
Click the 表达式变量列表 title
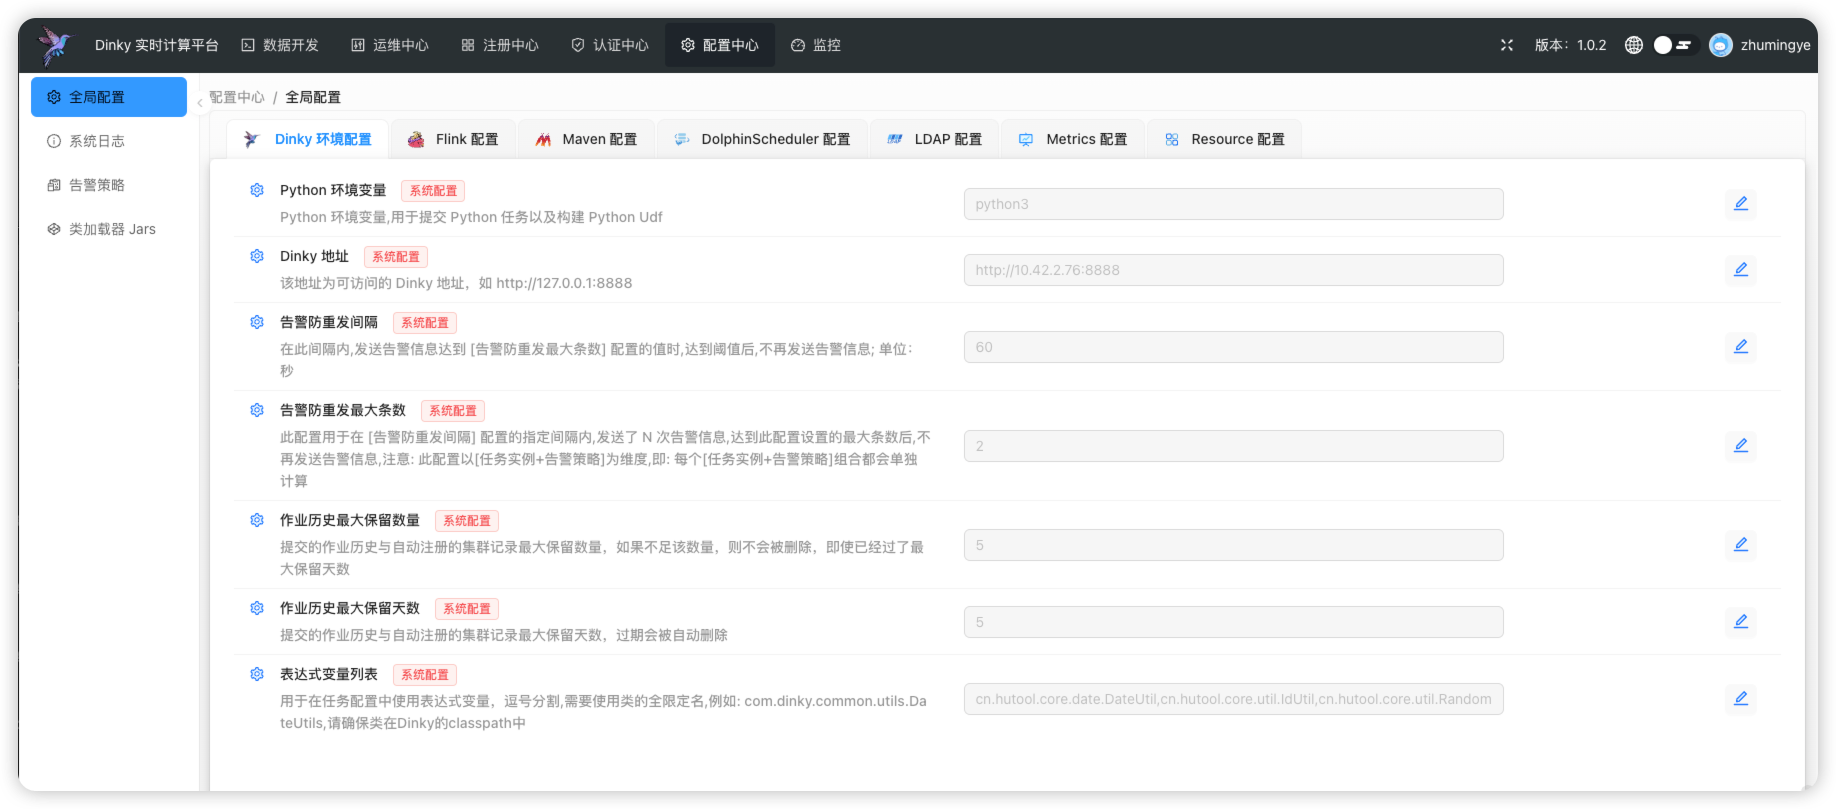pyautogui.click(x=329, y=674)
